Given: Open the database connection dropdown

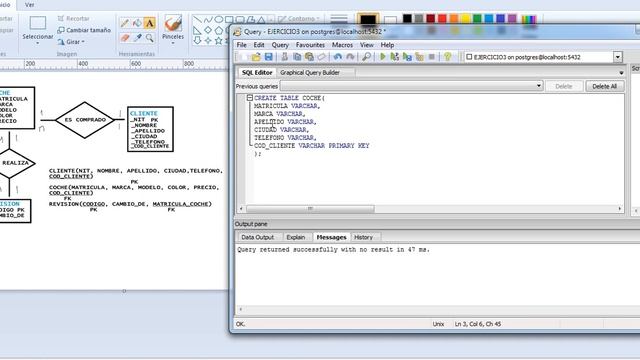Looking at the screenshot, I should 618,57.
